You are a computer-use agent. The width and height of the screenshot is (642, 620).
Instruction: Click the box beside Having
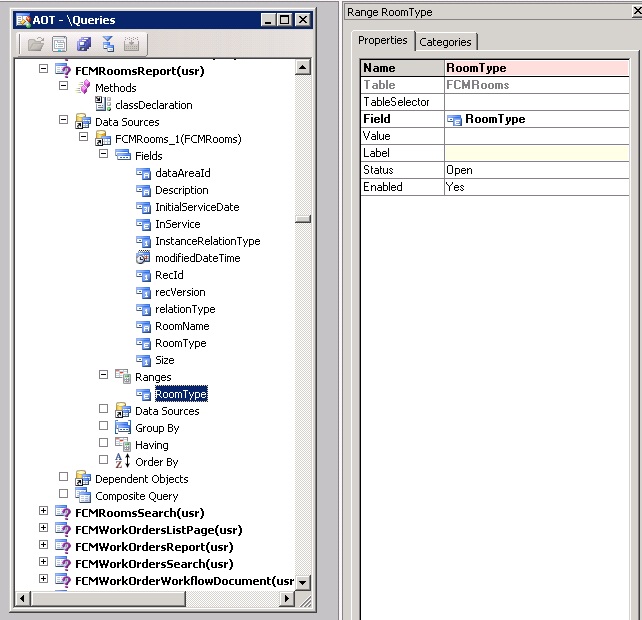(104, 443)
